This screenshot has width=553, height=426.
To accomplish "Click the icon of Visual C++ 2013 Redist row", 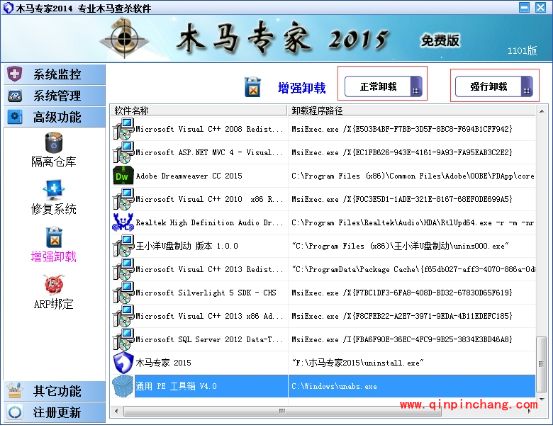I will click(123, 269).
